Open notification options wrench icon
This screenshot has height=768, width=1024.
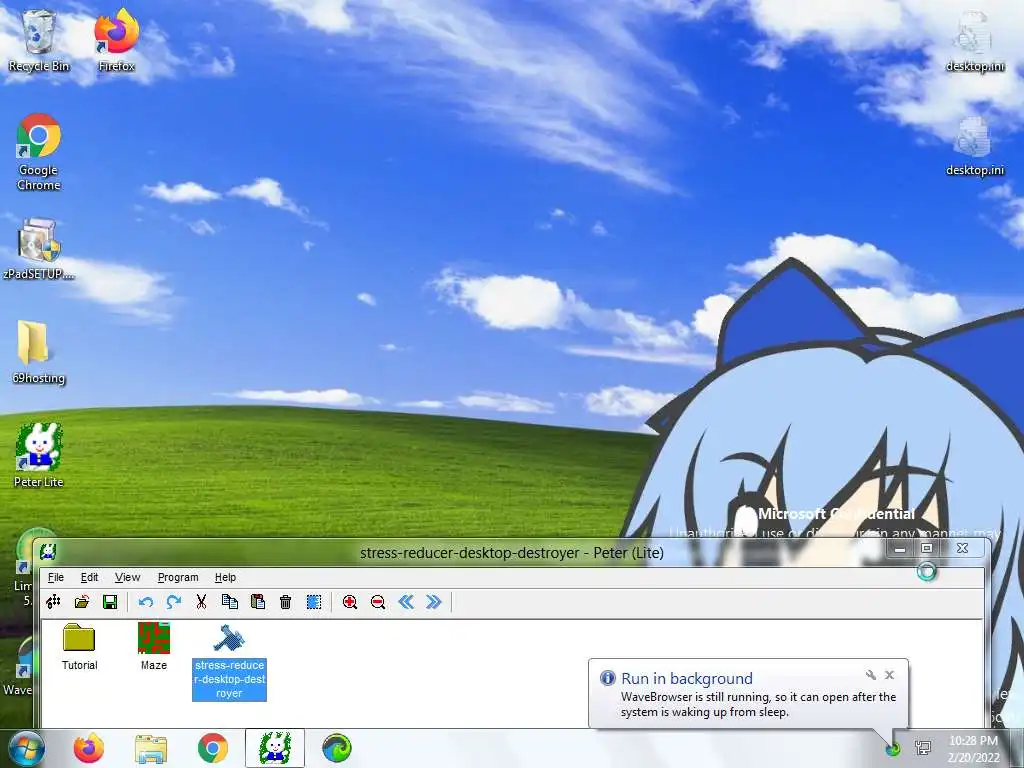pyautogui.click(x=871, y=675)
